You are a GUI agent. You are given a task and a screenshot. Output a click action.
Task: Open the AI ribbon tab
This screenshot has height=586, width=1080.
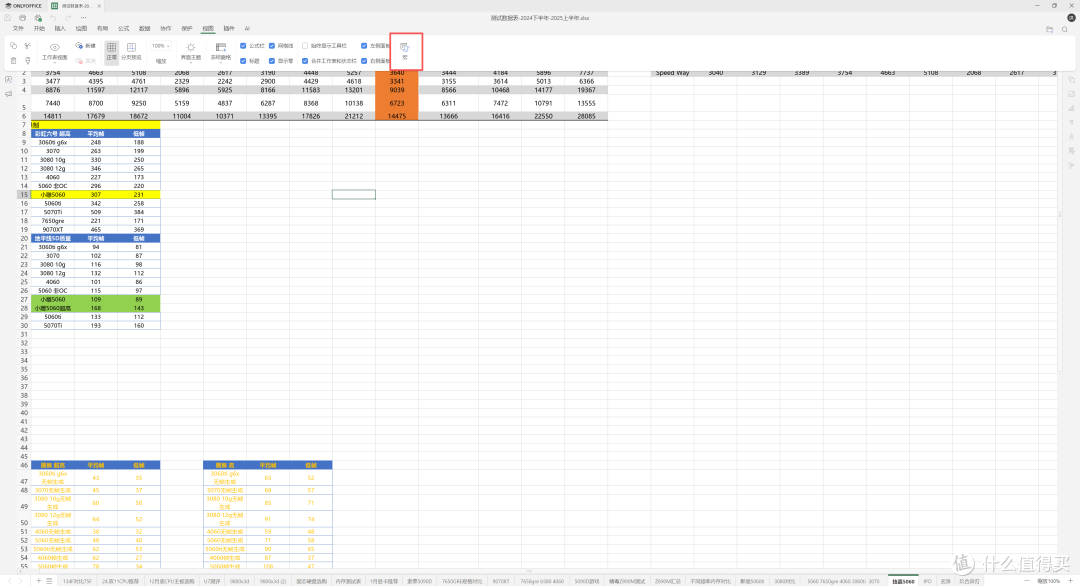[x=247, y=29]
